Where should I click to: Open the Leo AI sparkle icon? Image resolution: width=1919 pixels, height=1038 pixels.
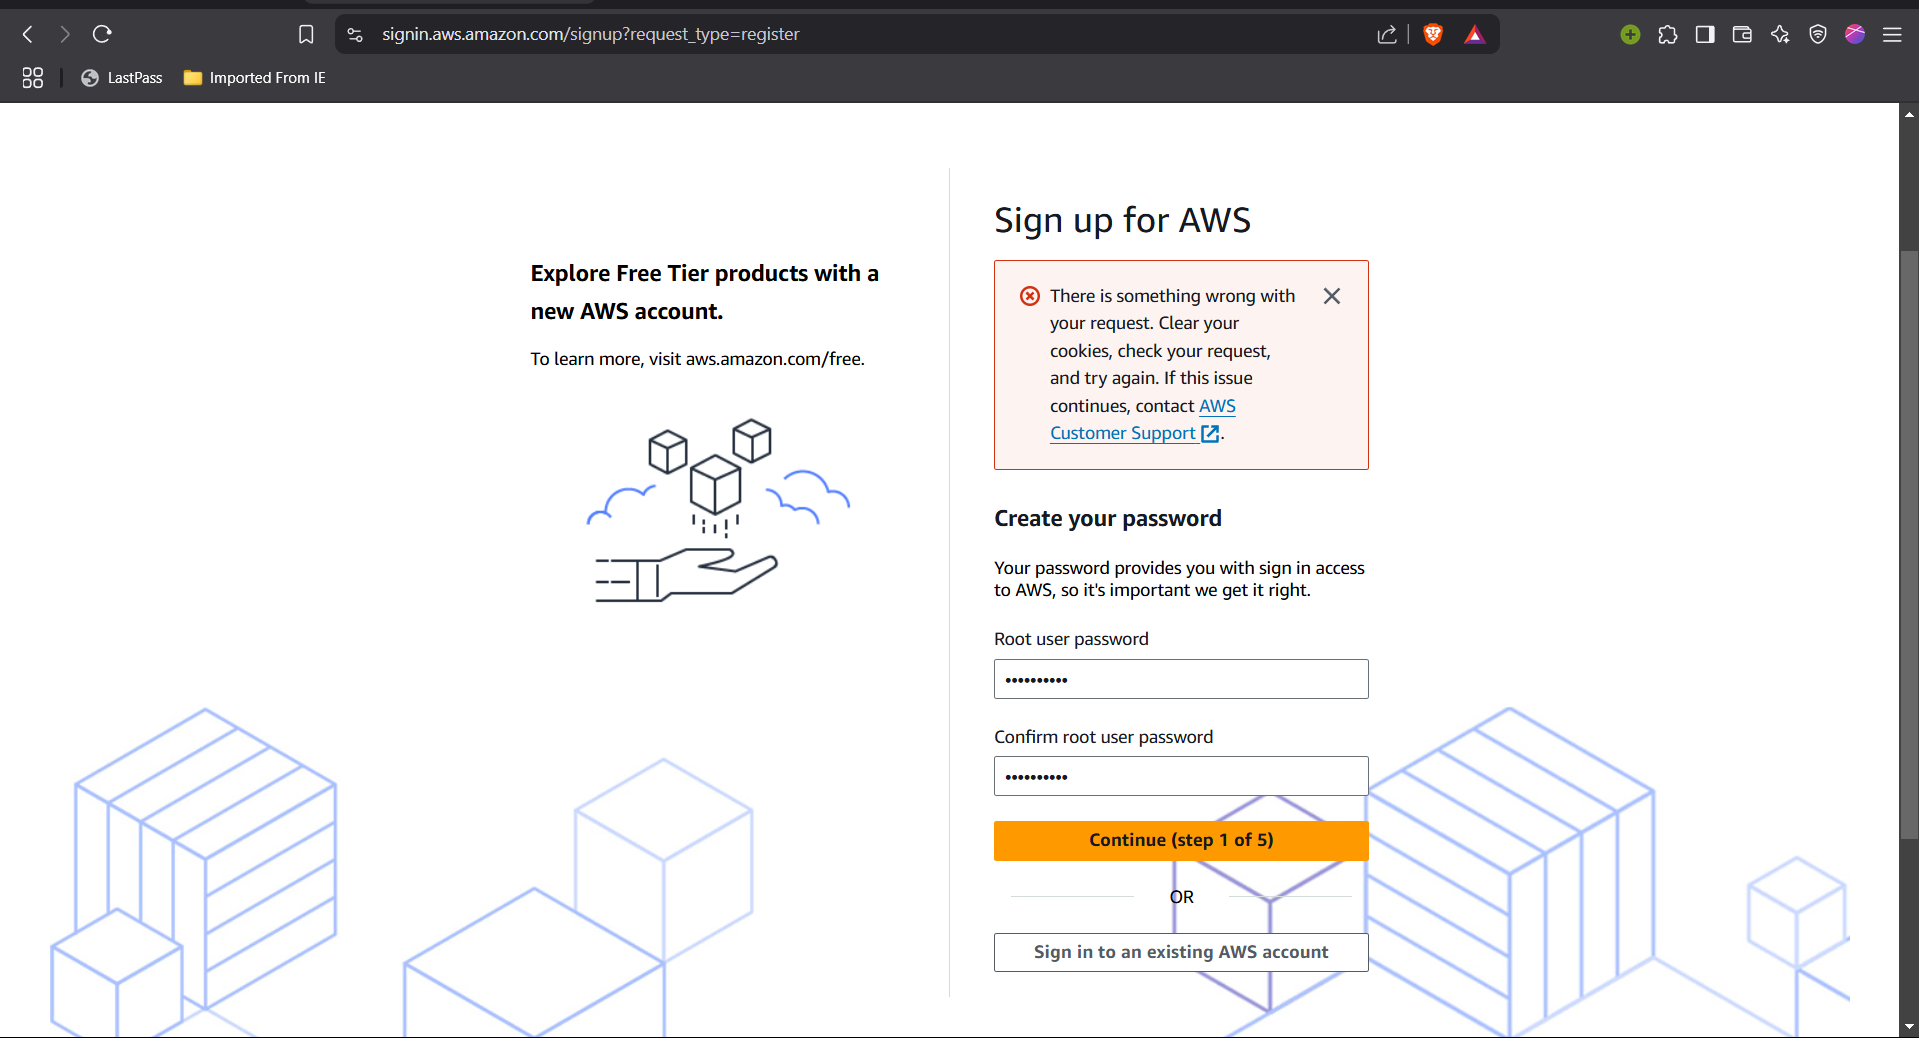click(1780, 34)
